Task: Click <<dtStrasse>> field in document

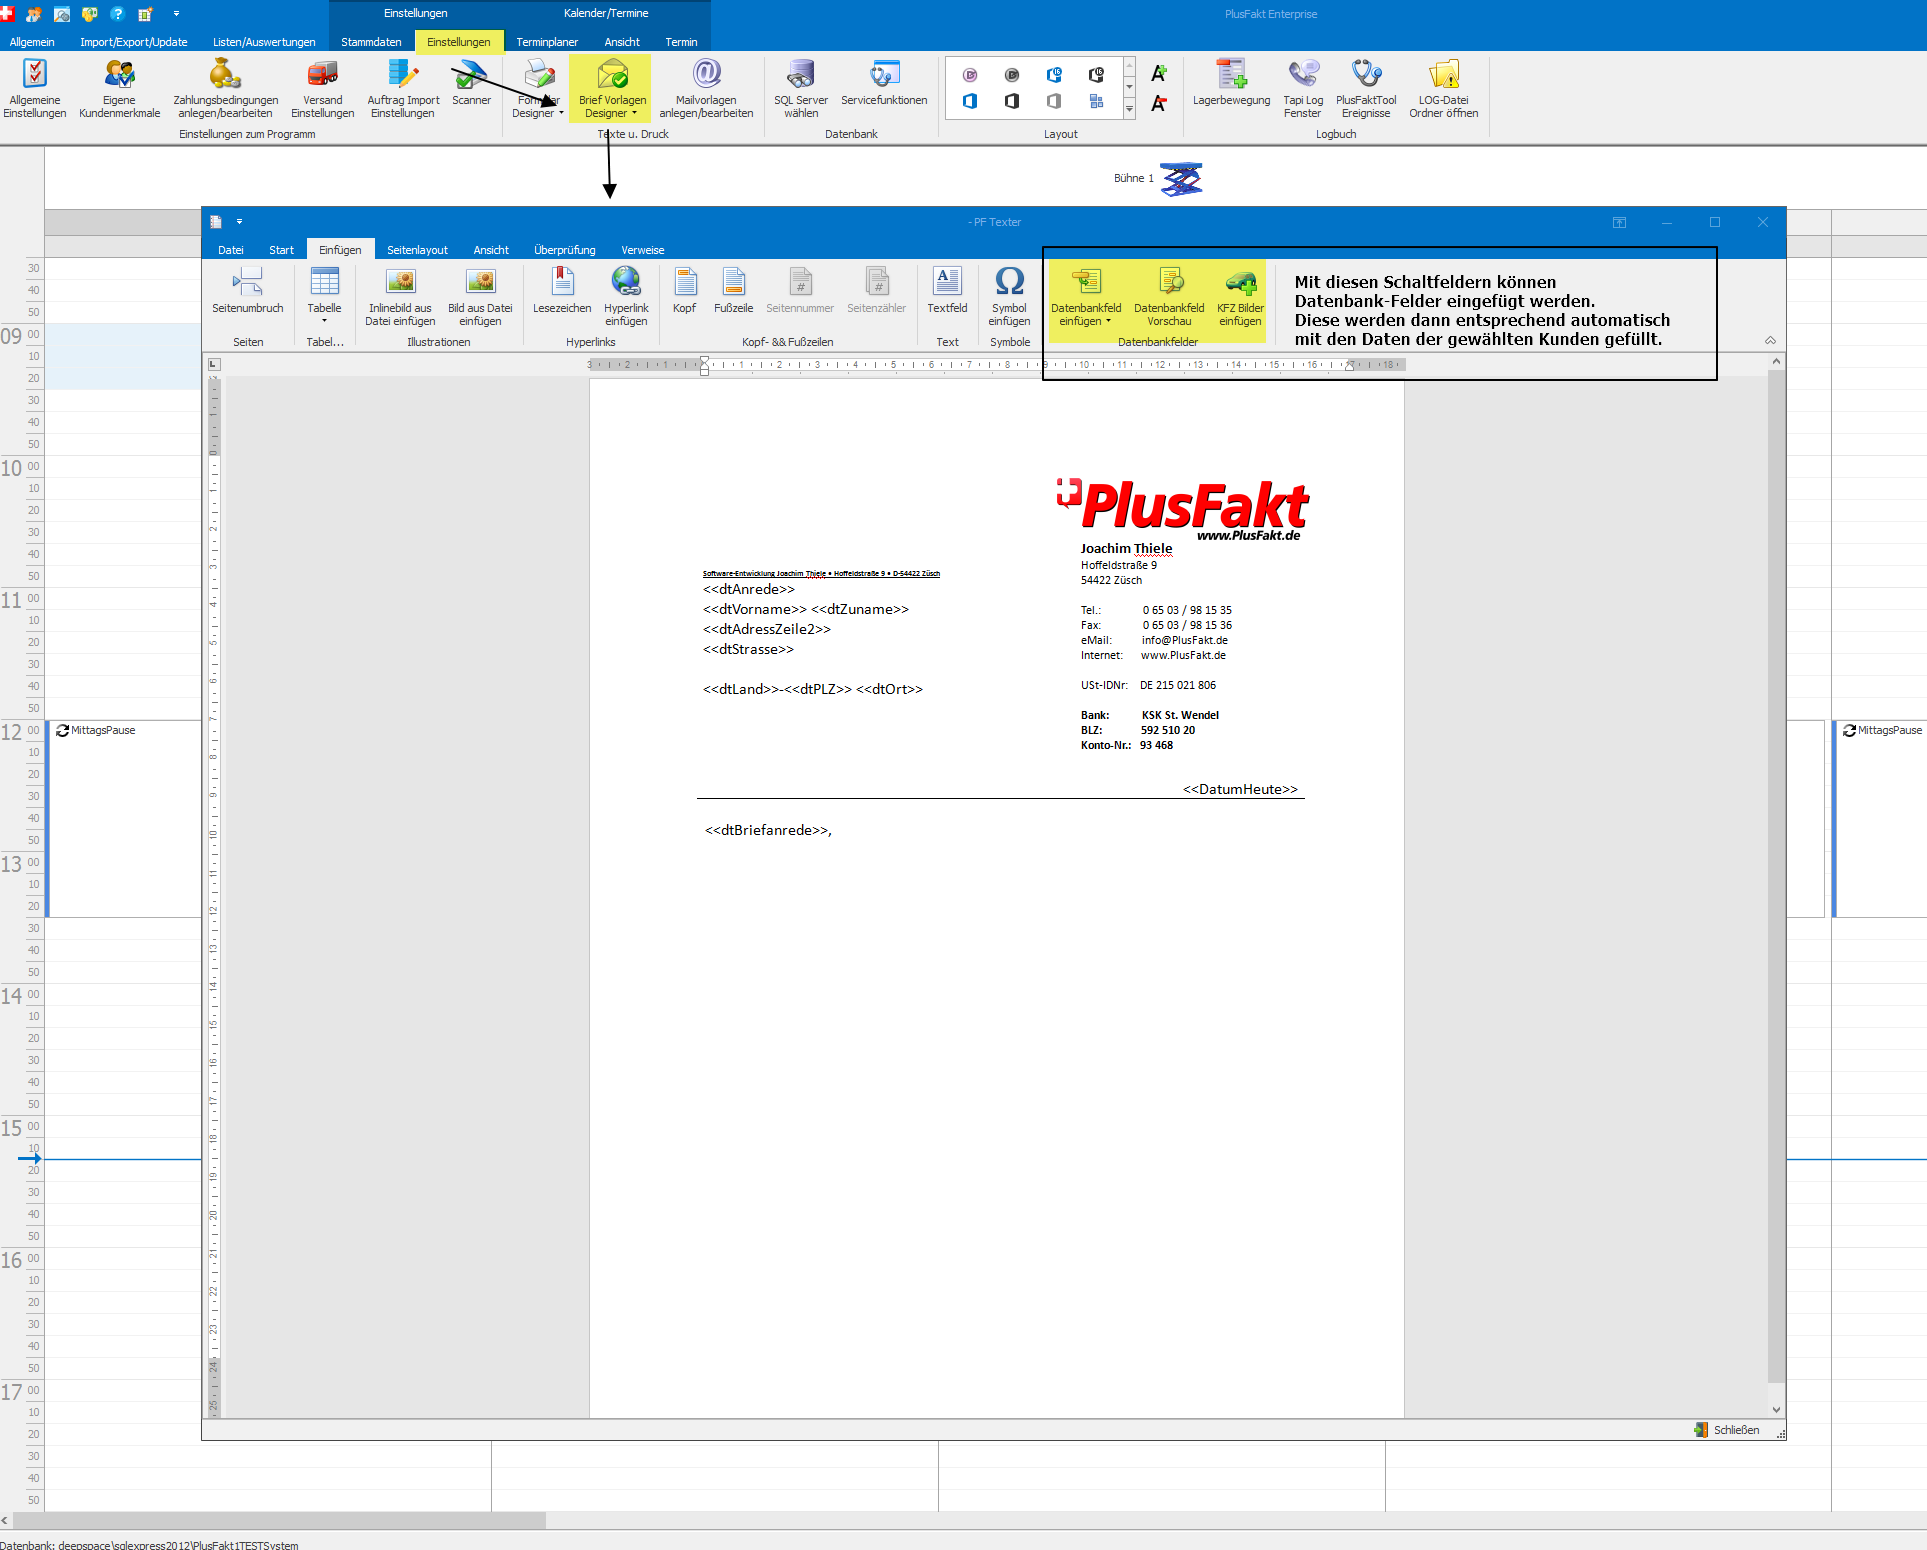Action: [x=748, y=649]
